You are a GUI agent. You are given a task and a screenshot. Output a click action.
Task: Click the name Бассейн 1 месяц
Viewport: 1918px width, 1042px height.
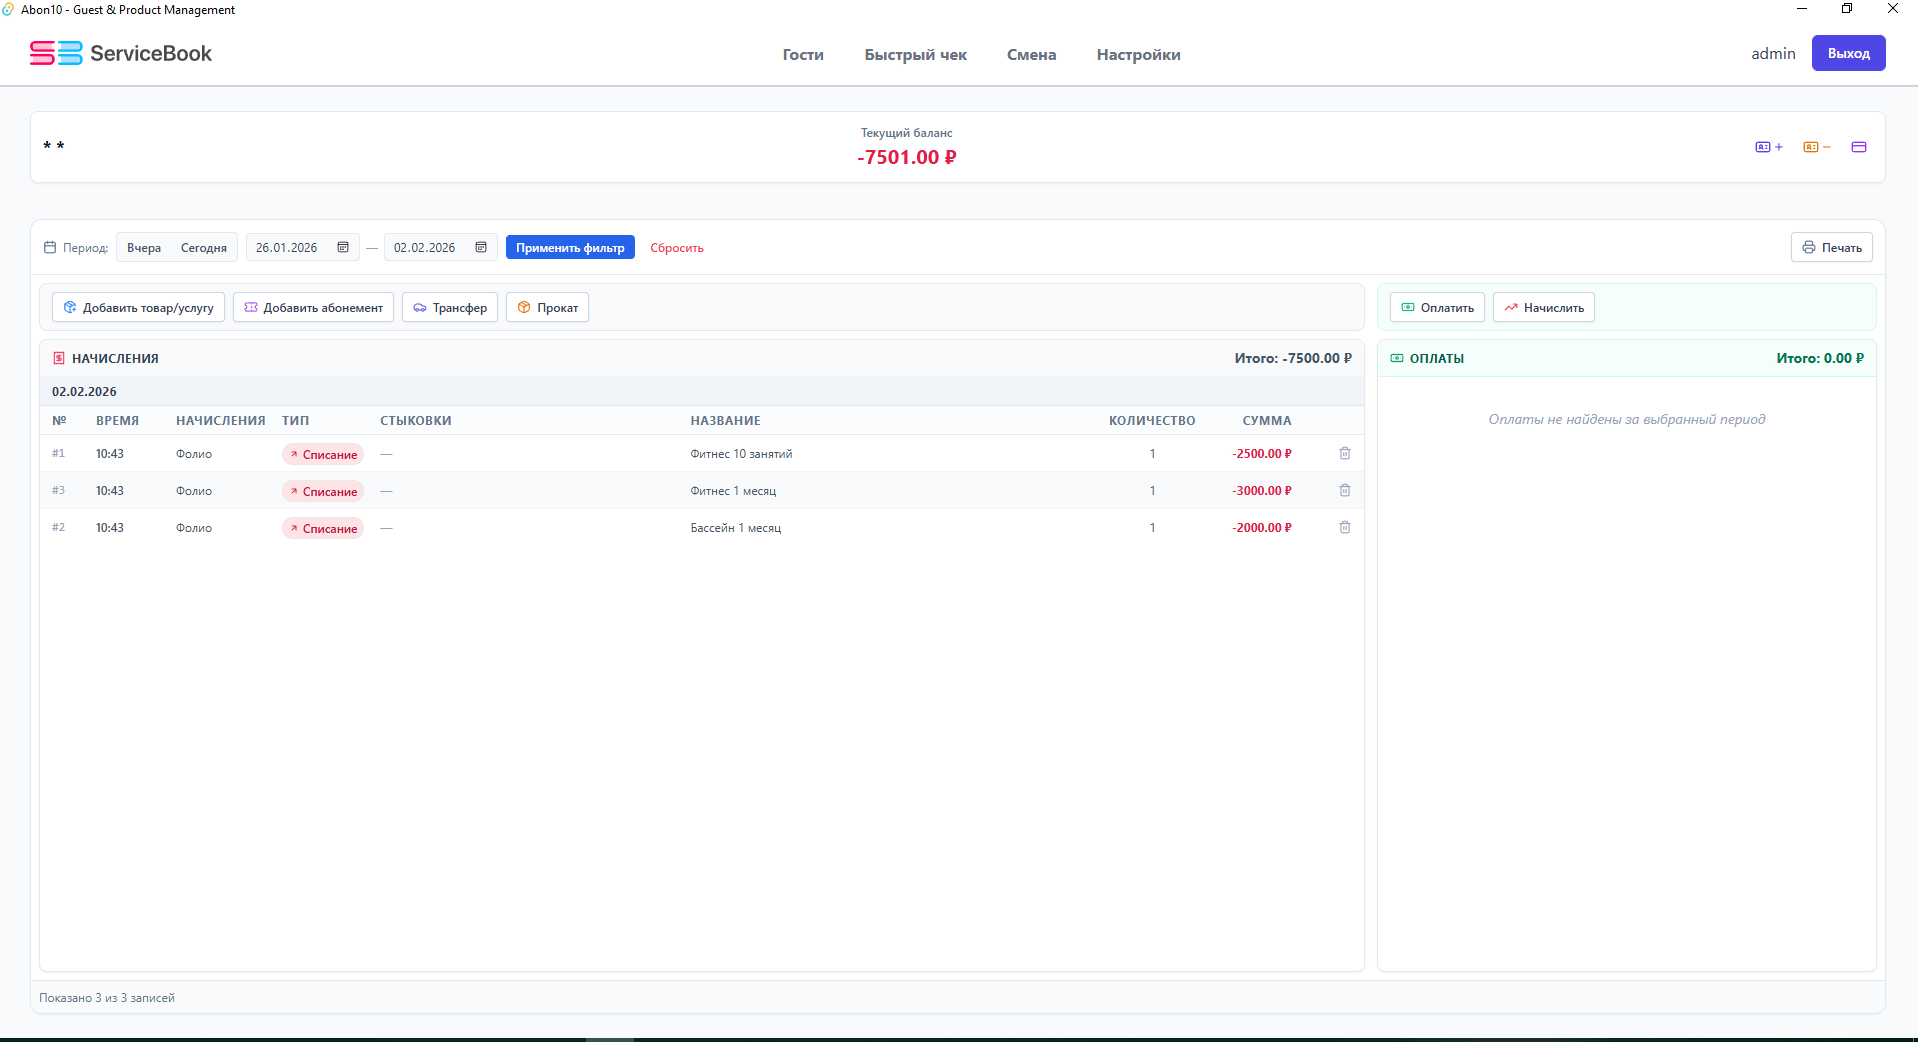pyautogui.click(x=736, y=528)
